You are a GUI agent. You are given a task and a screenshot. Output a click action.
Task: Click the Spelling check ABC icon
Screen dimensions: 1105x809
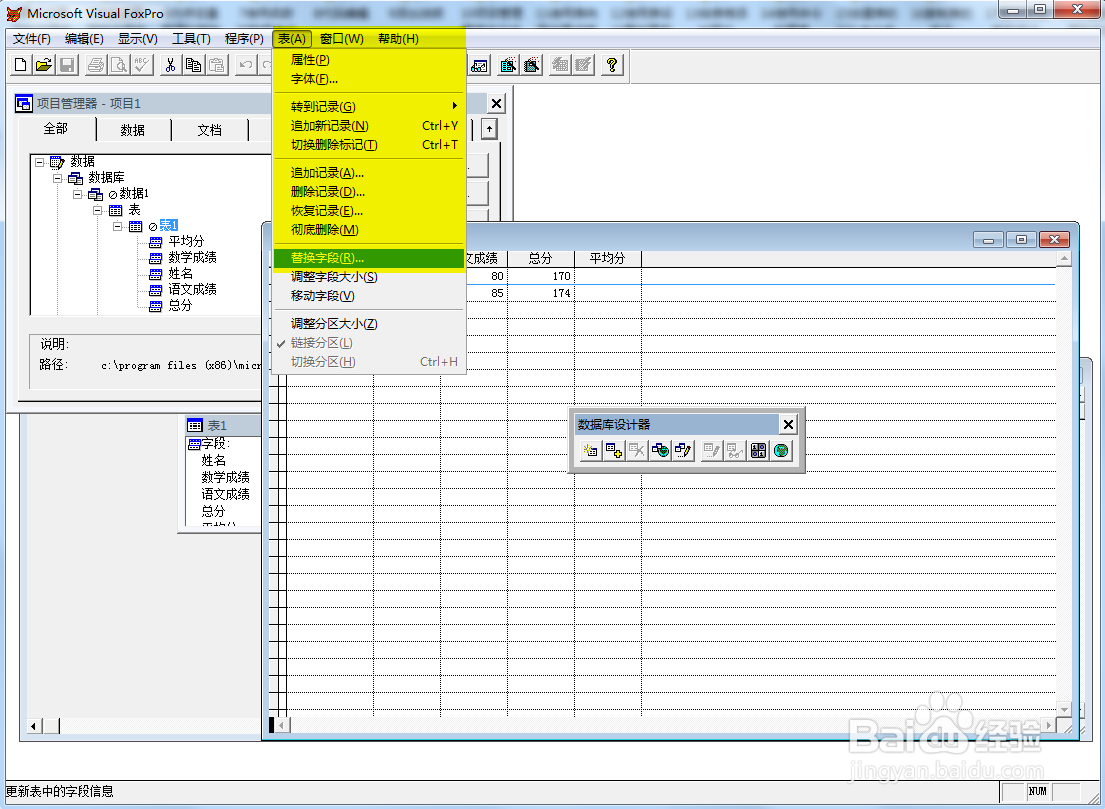point(142,65)
